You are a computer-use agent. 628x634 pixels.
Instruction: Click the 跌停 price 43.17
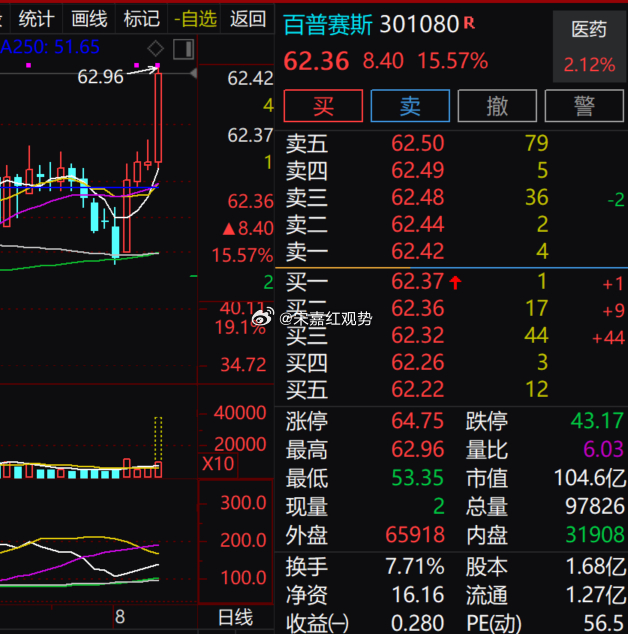coord(597,421)
